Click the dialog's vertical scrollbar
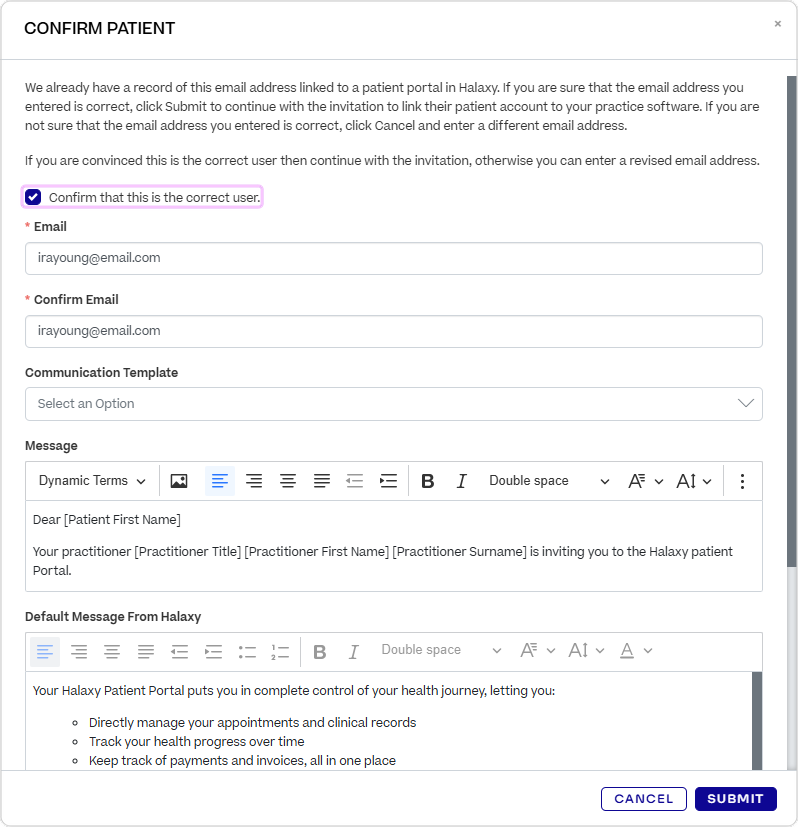 (x=791, y=322)
